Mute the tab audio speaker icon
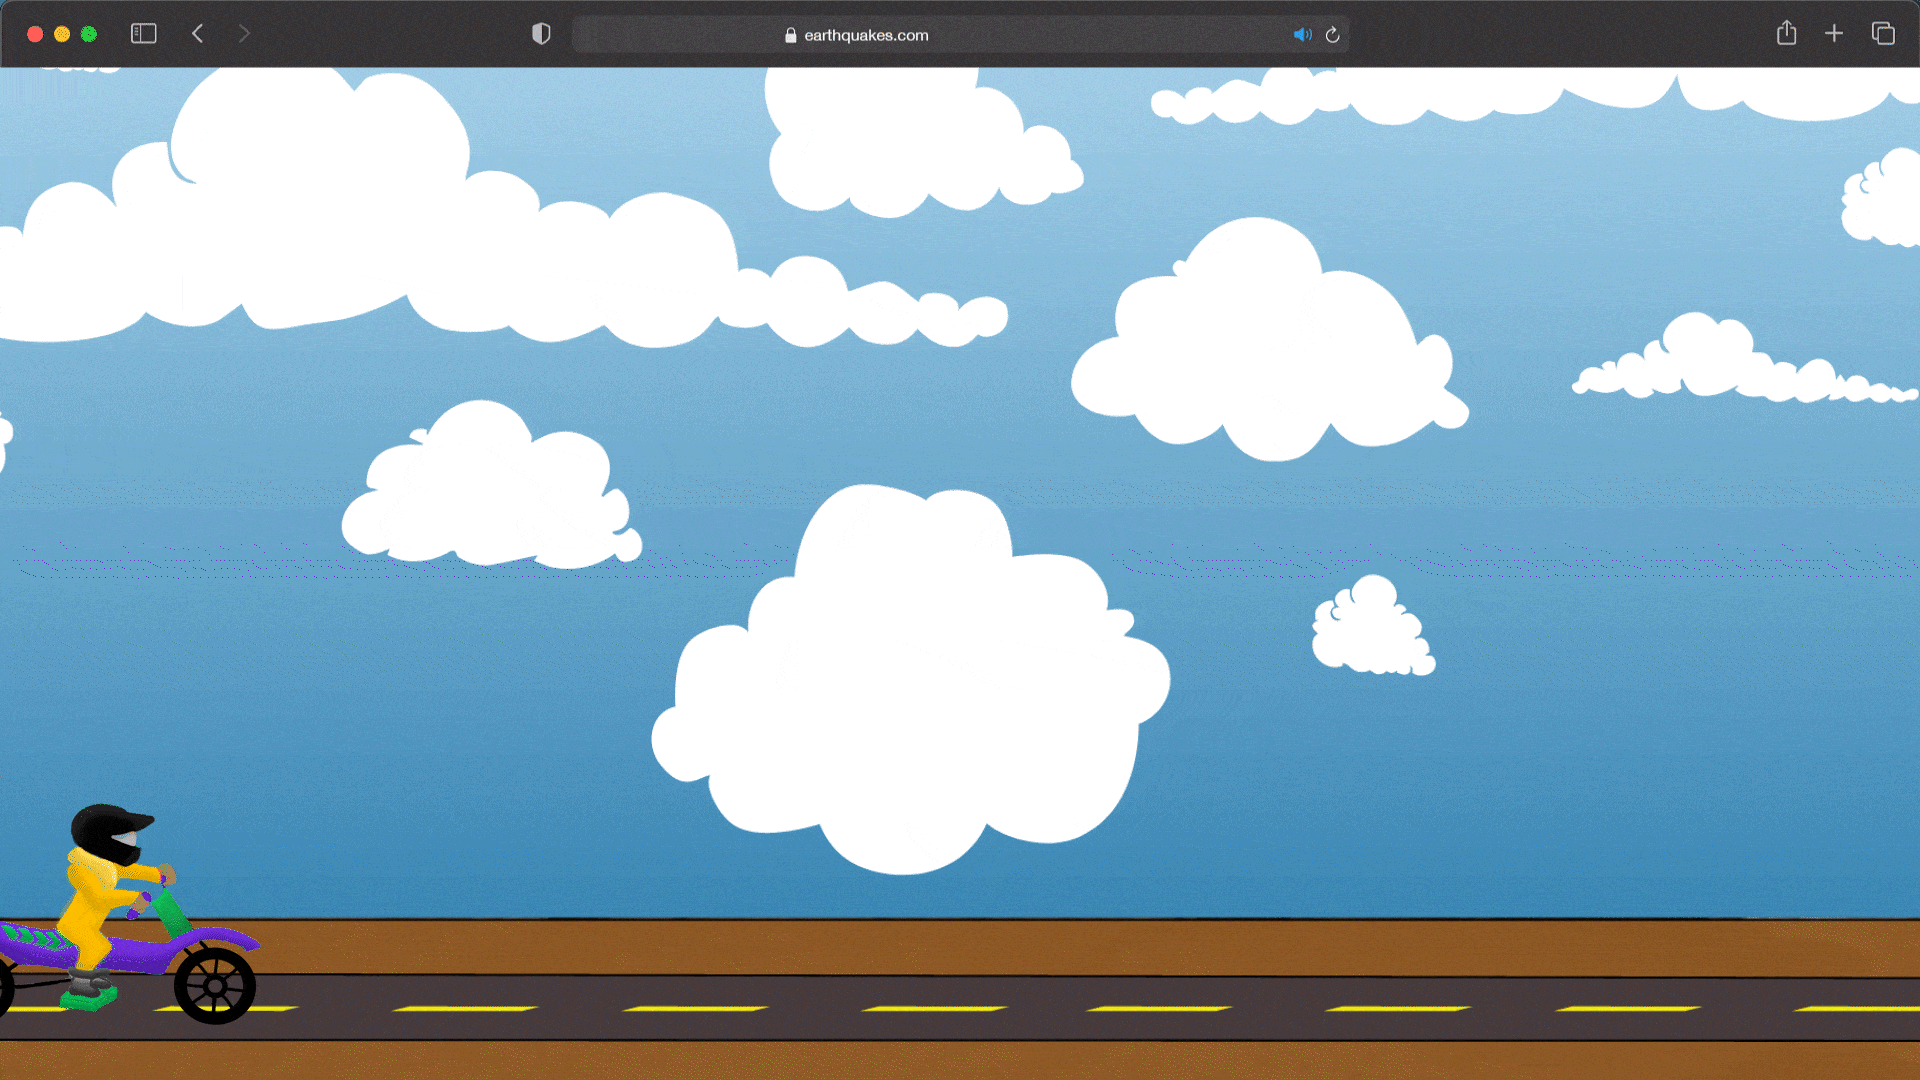The image size is (1920, 1080). (x=1302, y=35)
